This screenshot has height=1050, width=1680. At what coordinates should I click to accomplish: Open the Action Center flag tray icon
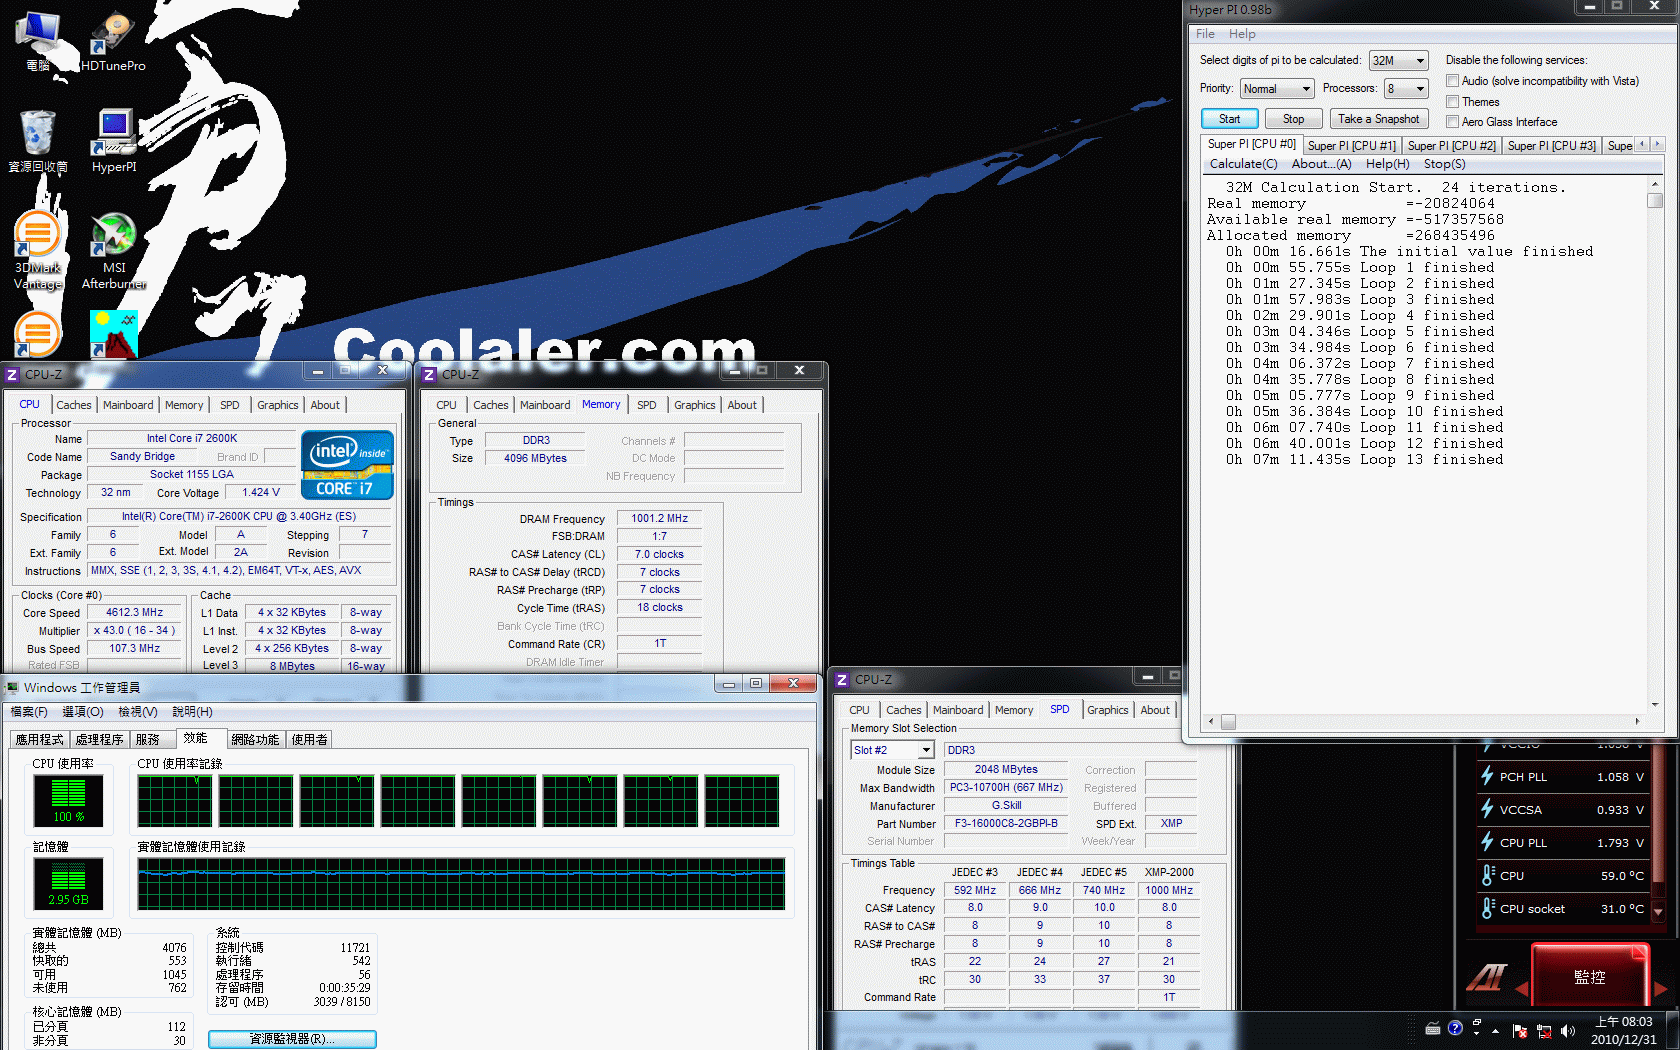pos(1520,1030)
